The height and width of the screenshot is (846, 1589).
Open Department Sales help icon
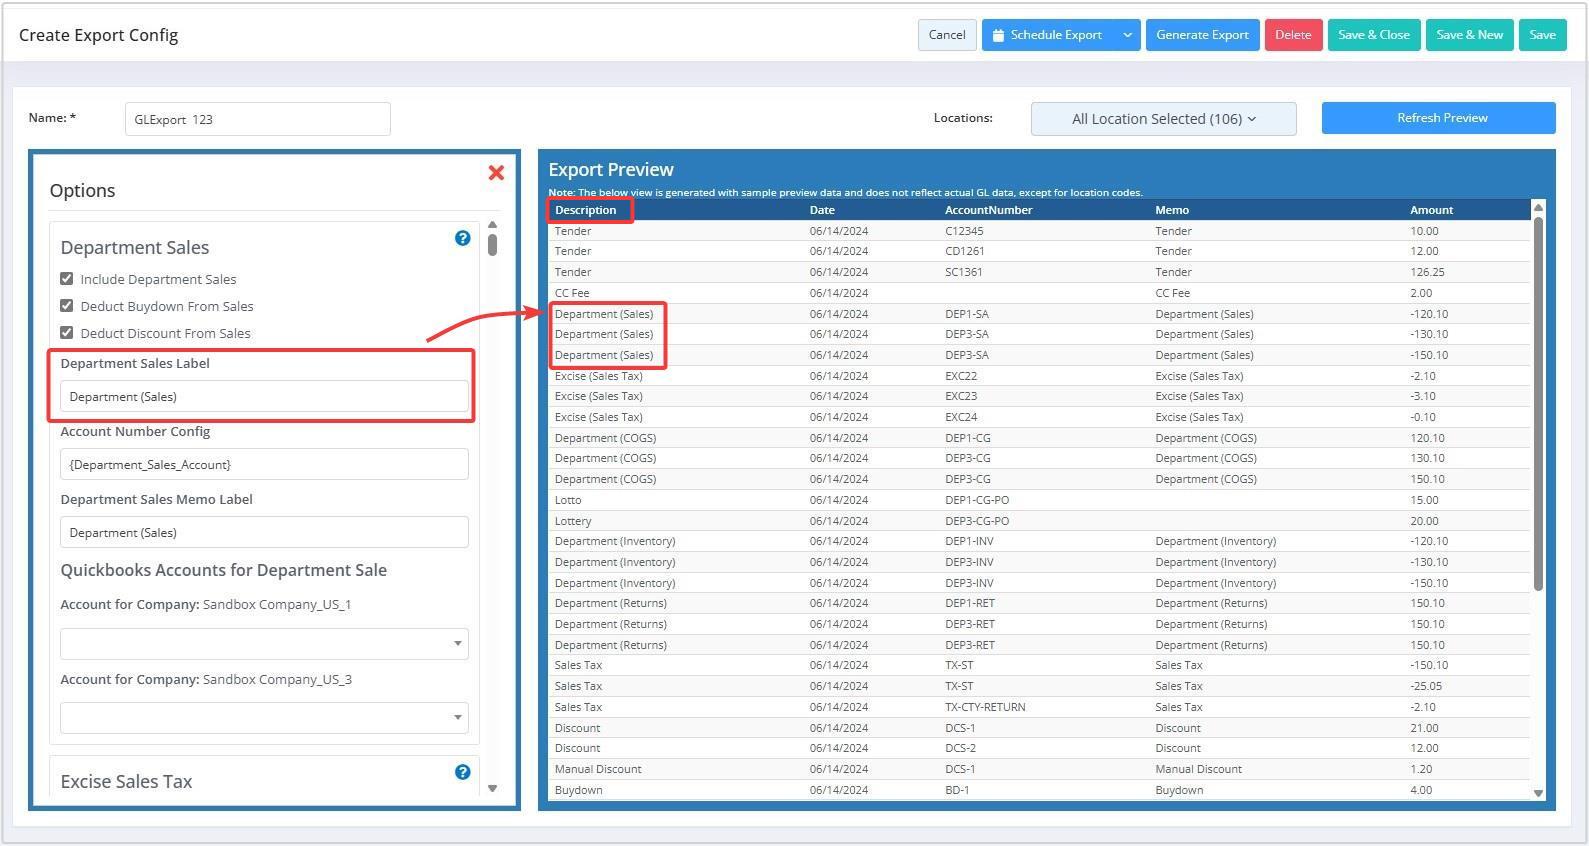click(462, 238)
